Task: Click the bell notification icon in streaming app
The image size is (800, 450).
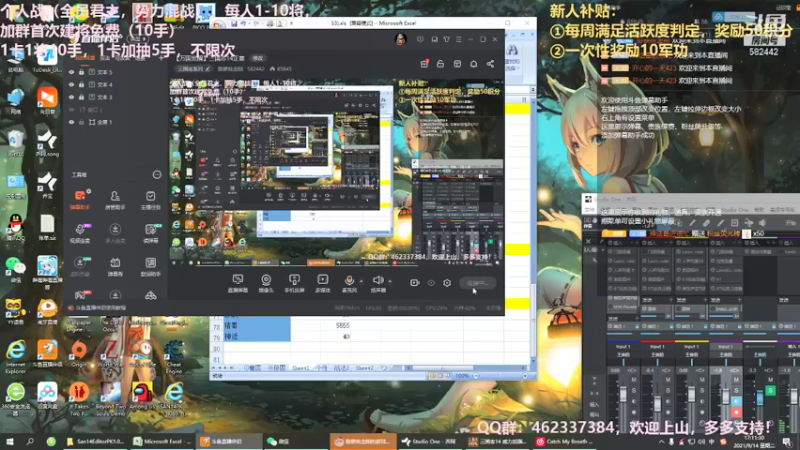Action: (473, 64)
